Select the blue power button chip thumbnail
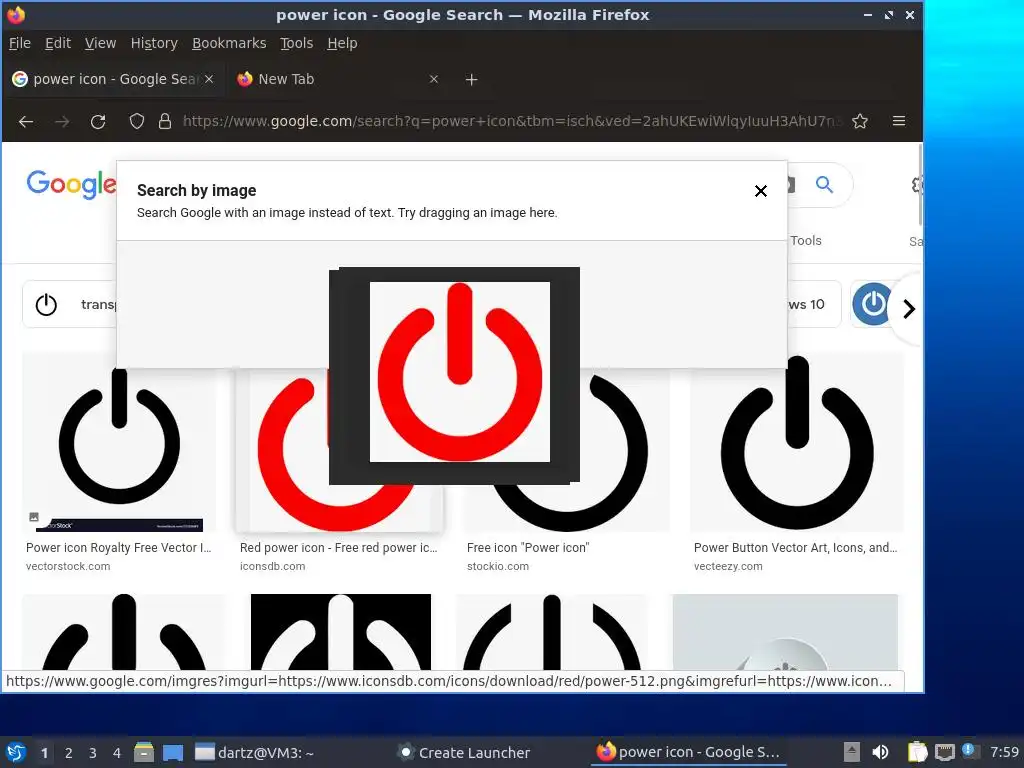This screenshot has width=1024, height=768. [873, 304]
